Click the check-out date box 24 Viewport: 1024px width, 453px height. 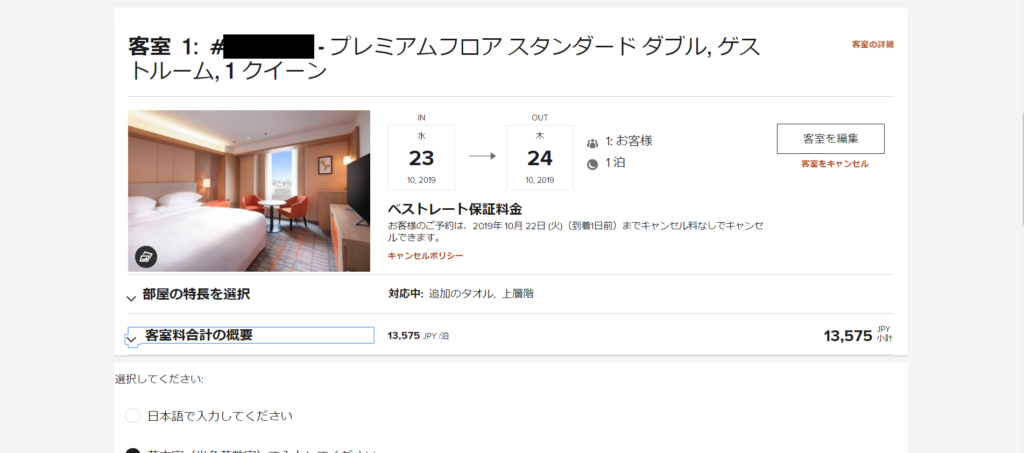pyautogui.click(x=539, y=157)
